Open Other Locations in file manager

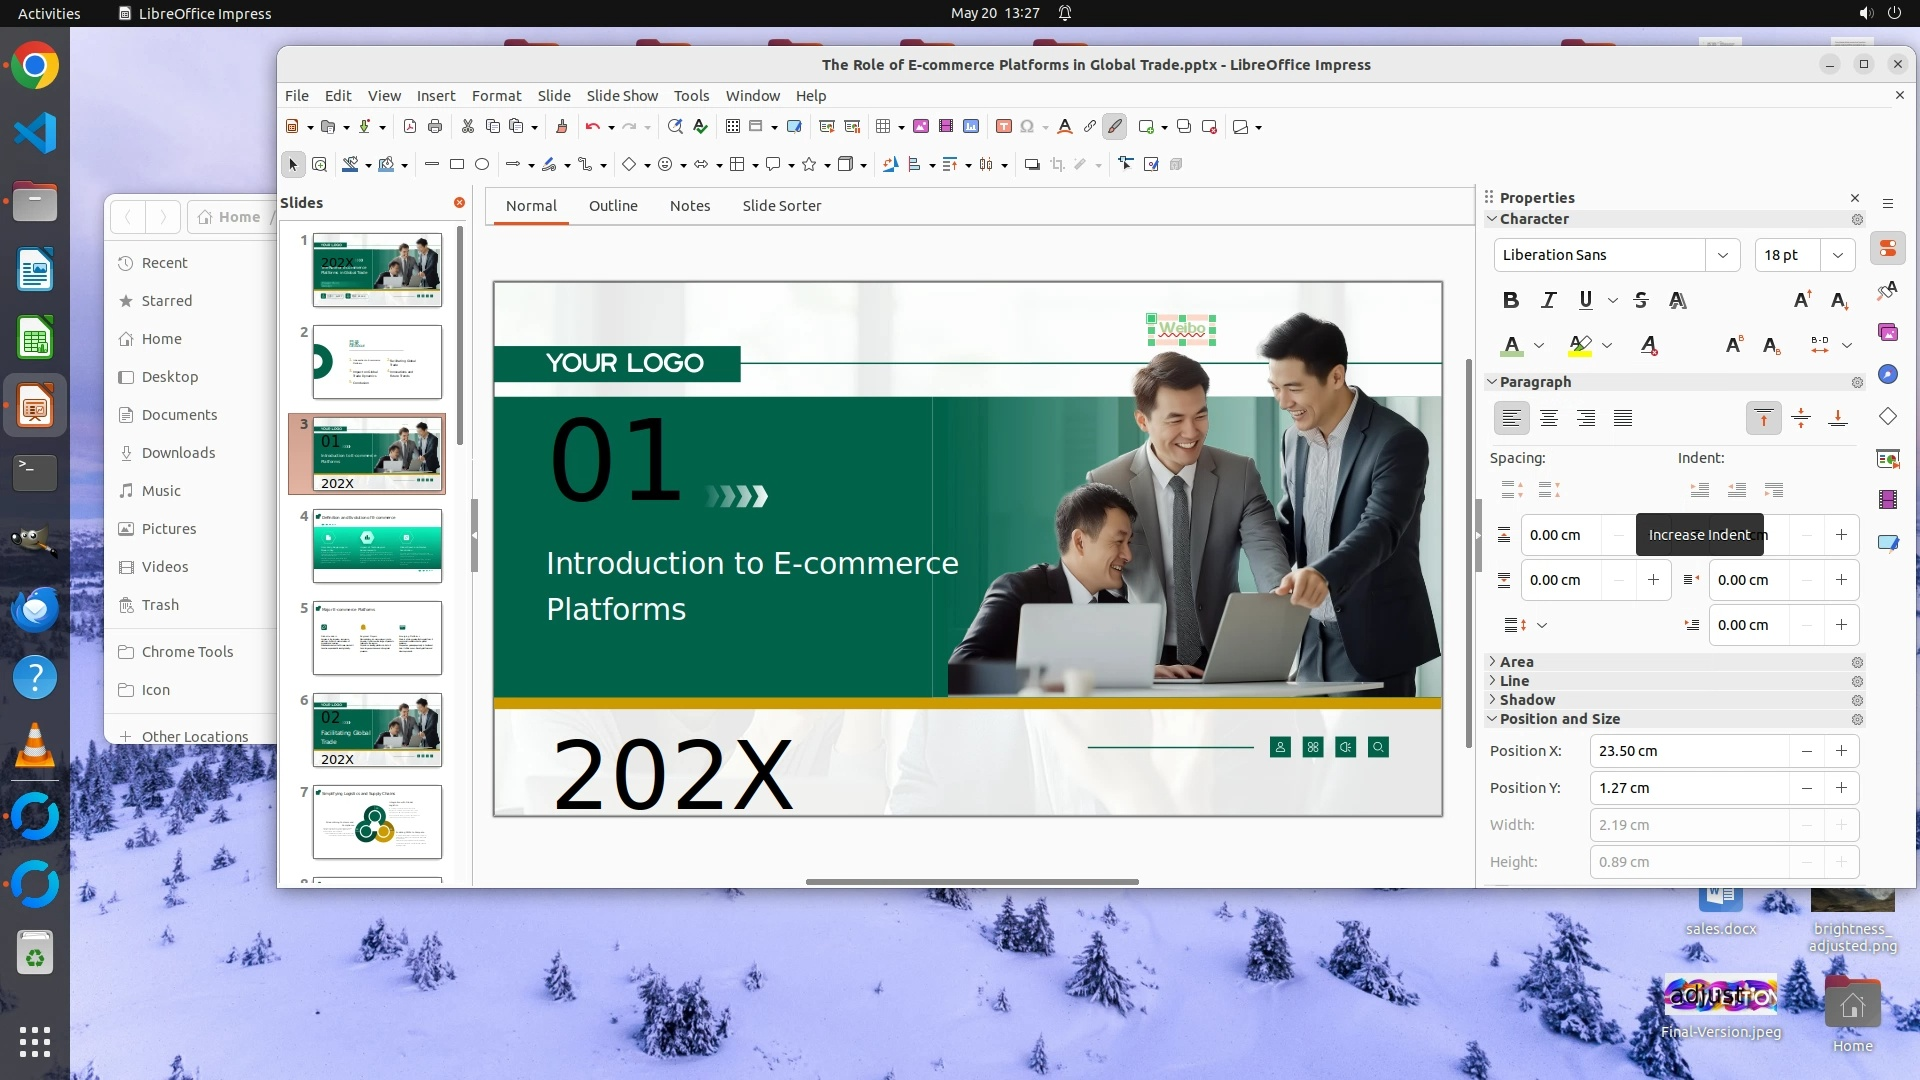(x=194, y=737)
